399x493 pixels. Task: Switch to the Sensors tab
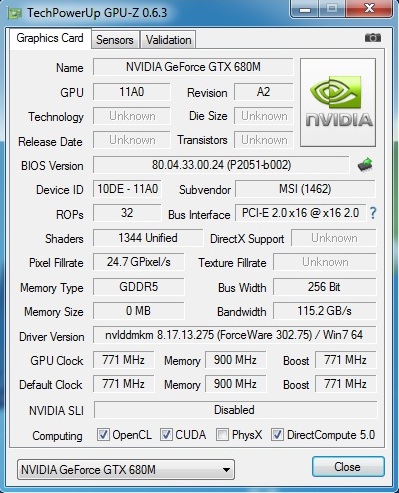coord(115,40)
